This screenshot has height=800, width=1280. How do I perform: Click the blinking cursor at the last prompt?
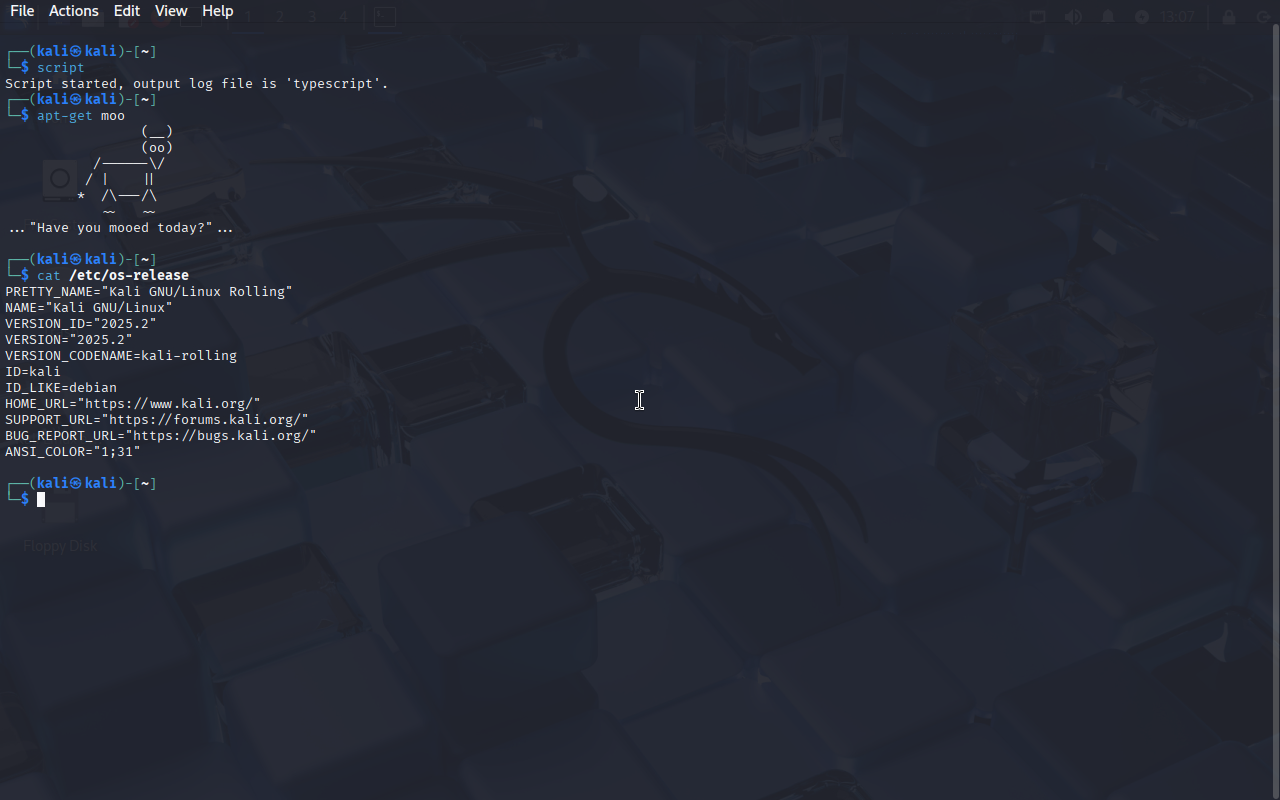tap(41, 499)
